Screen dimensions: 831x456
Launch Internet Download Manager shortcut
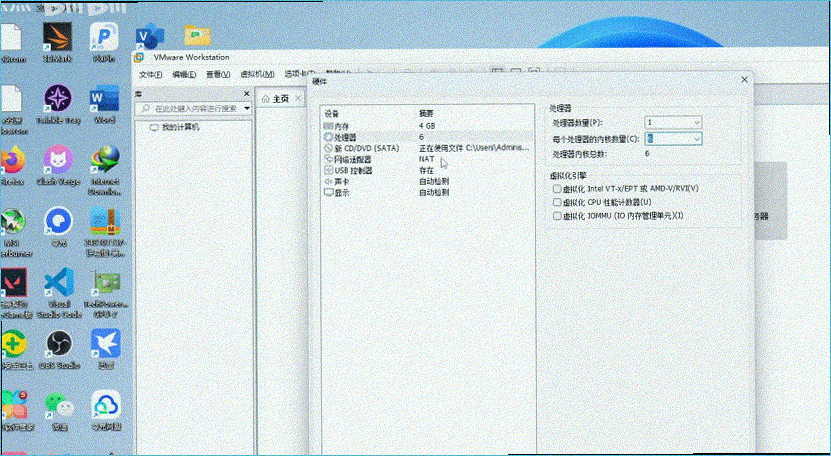tap(105, 161)
